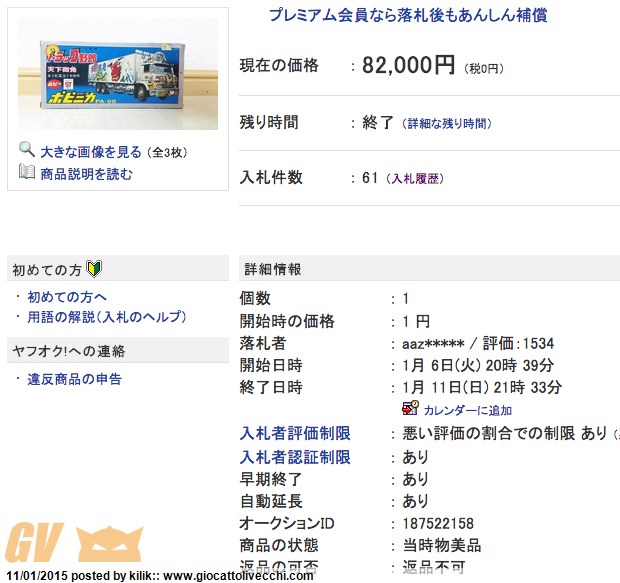This screenshot has width=620, height=583.
Task: Open the 初めての方へ link
Action: tap(67, 297)
